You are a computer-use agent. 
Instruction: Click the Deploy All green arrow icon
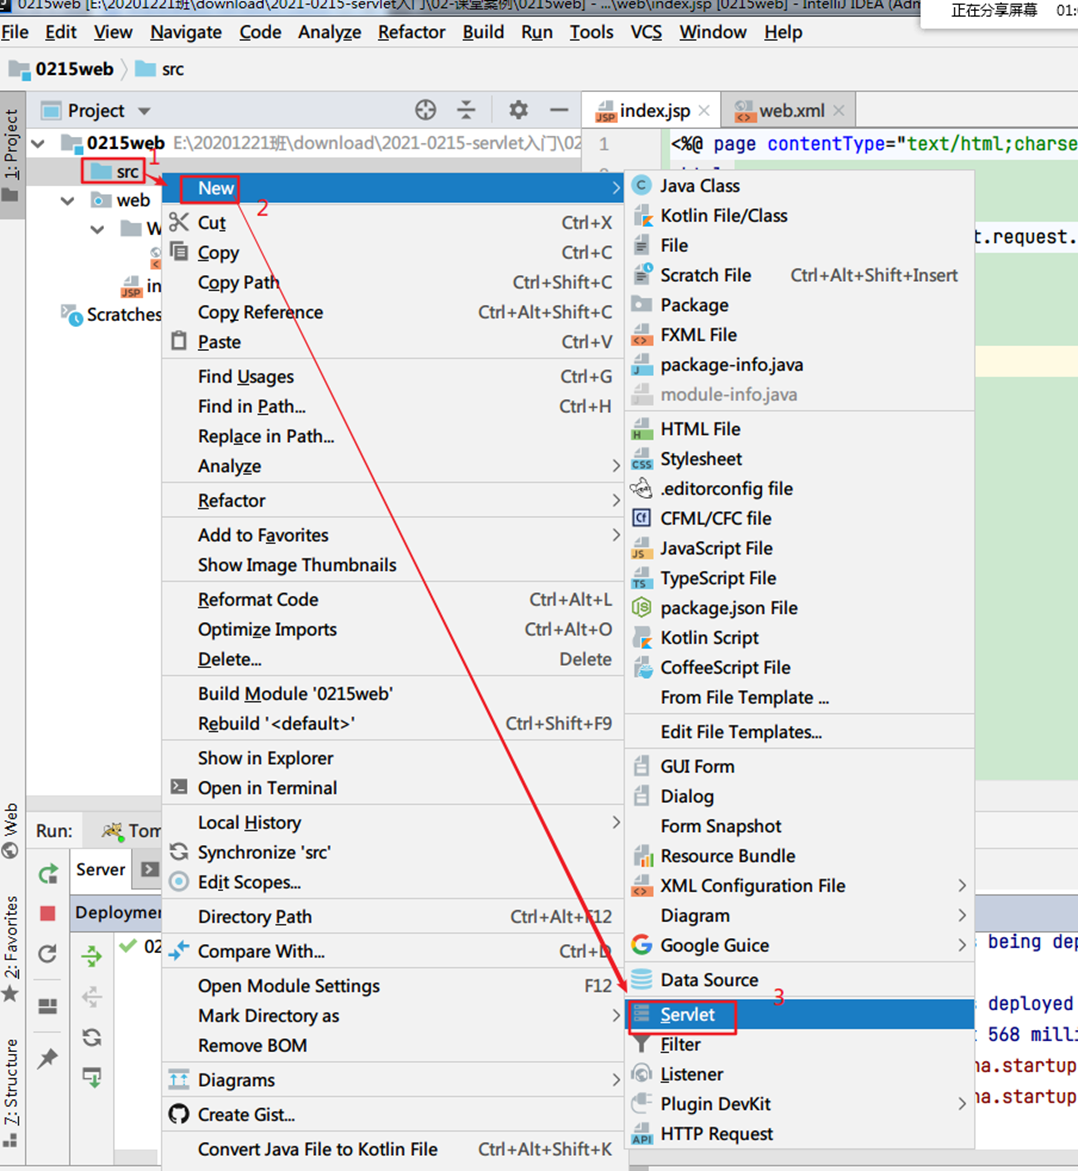pos(92,955)
